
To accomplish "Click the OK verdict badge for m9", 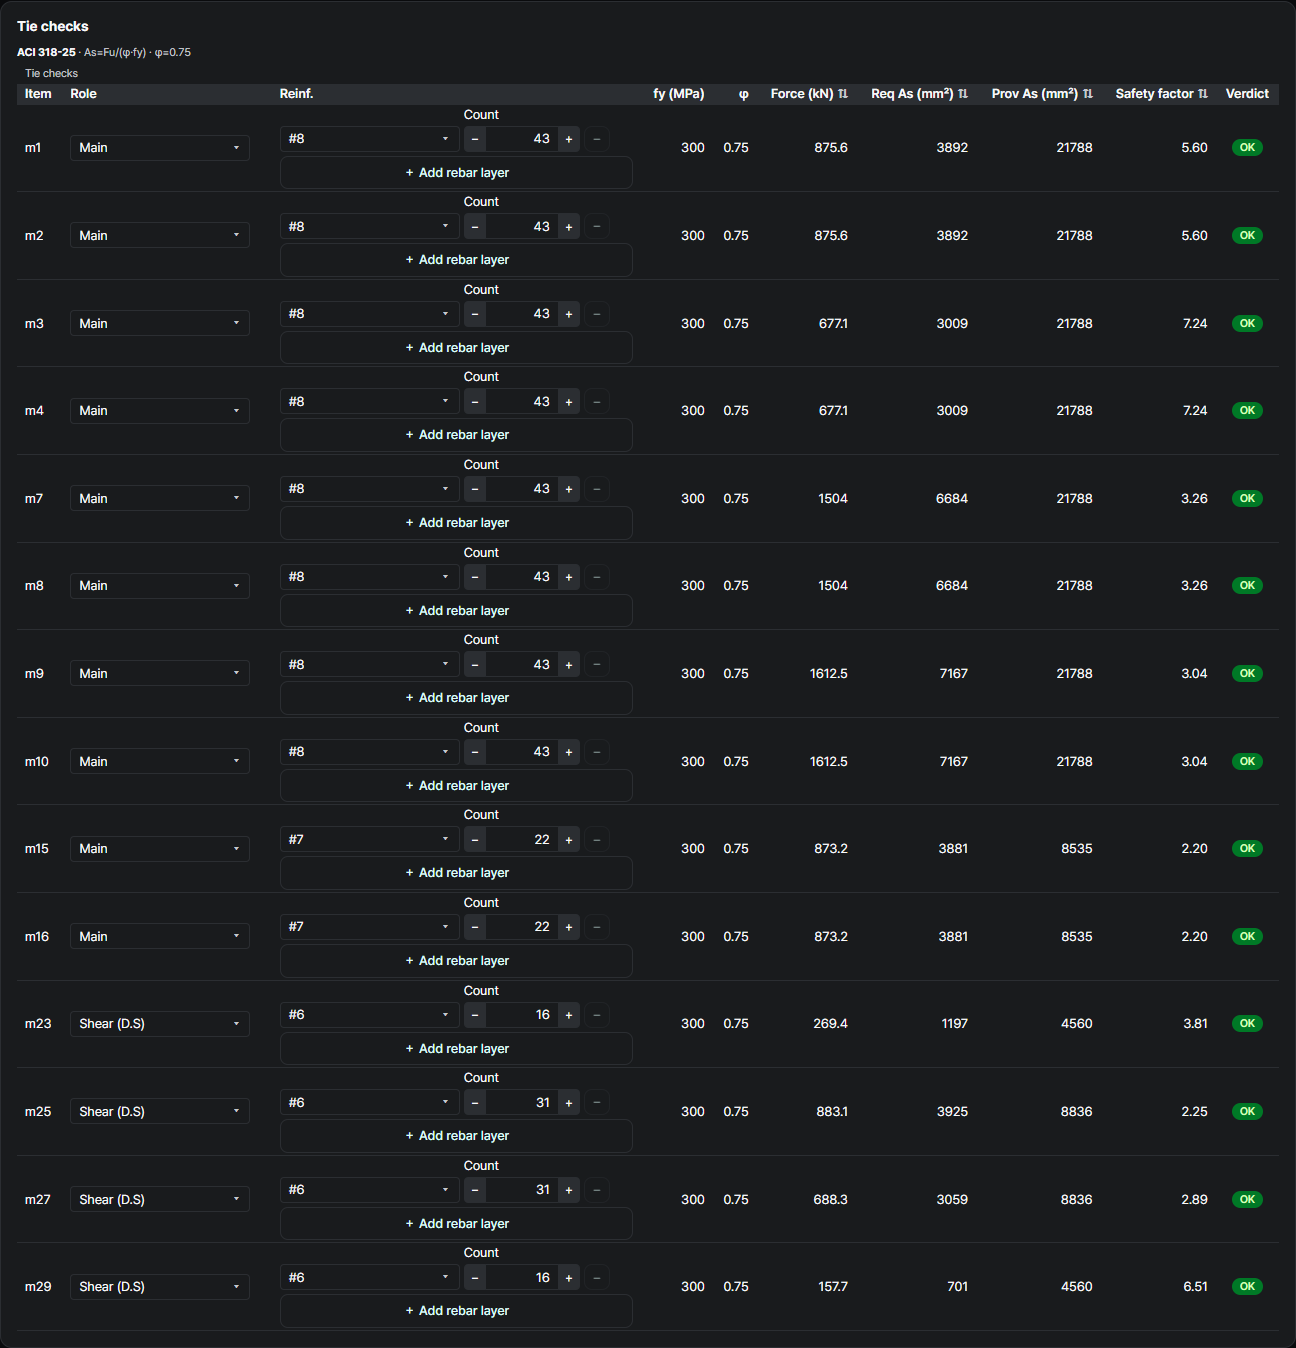I will (1247, 674).
